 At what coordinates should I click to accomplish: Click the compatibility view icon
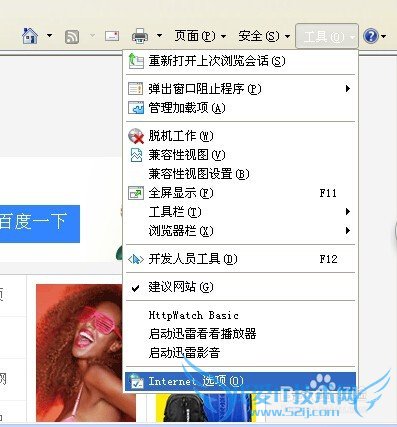click(x=136, y=155)
